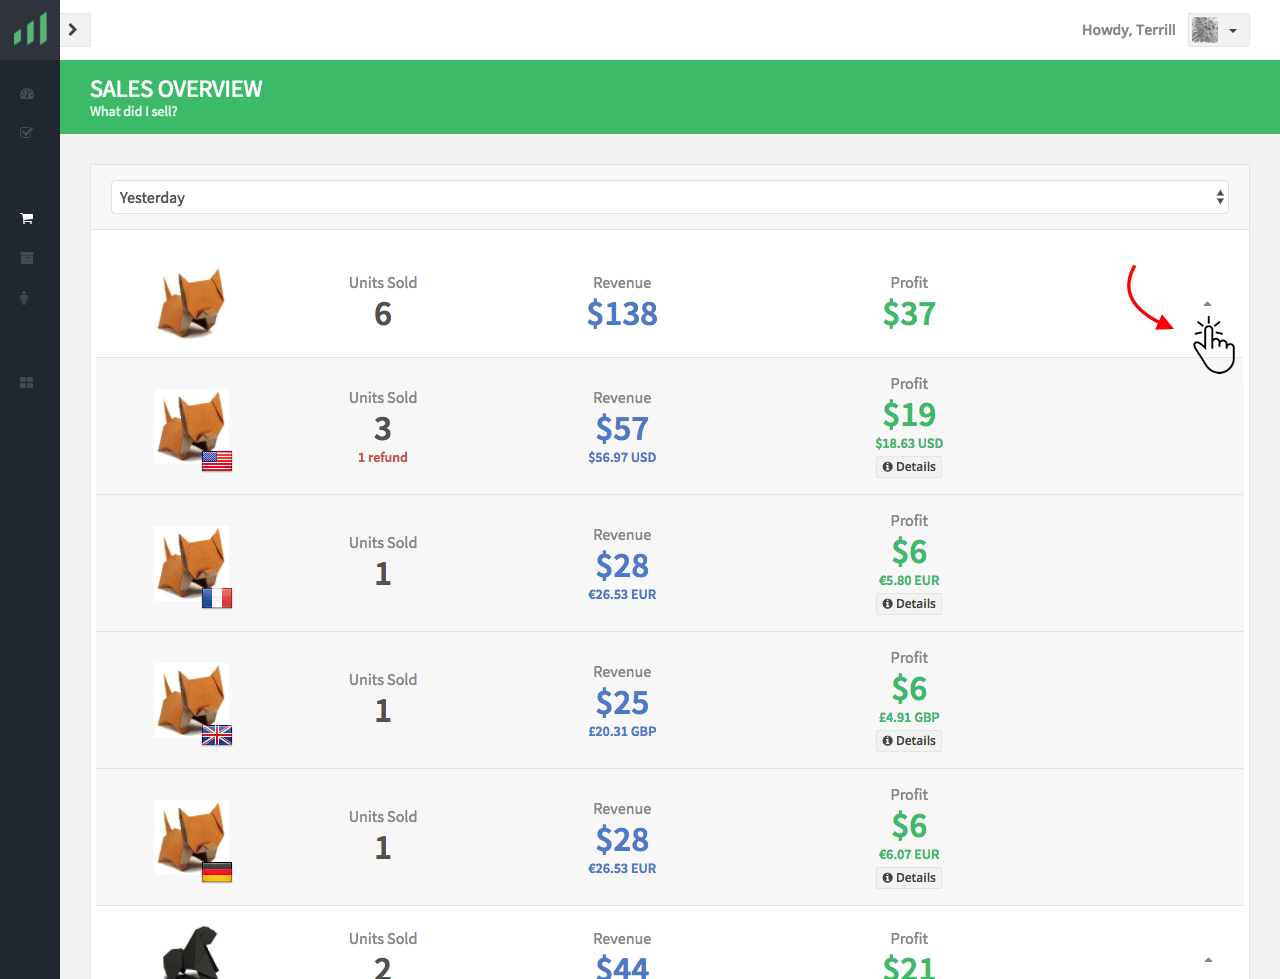Click the fox thumbnail with the German flag

pyautogui.click(x=192, y=839)
